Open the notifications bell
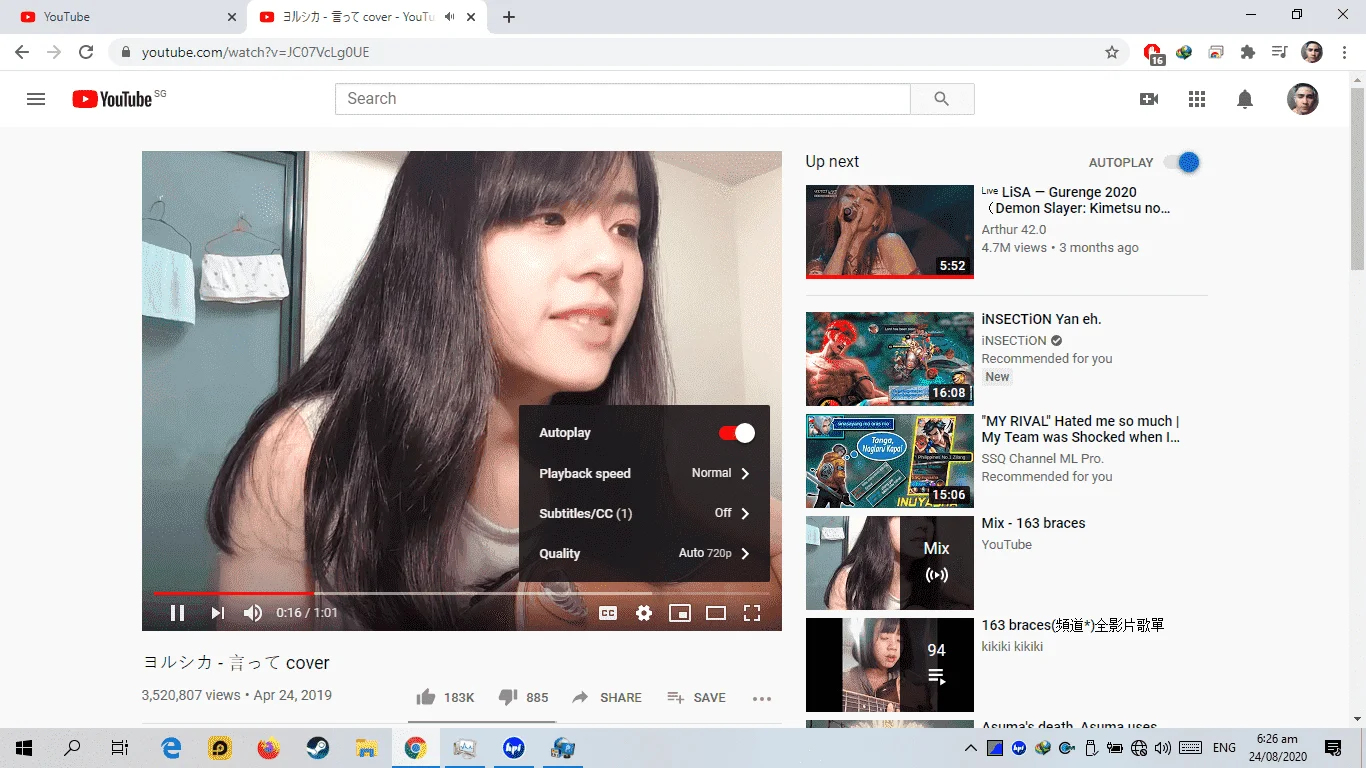The width and height of the screenshot is (1366, 768). (1245, 99)
